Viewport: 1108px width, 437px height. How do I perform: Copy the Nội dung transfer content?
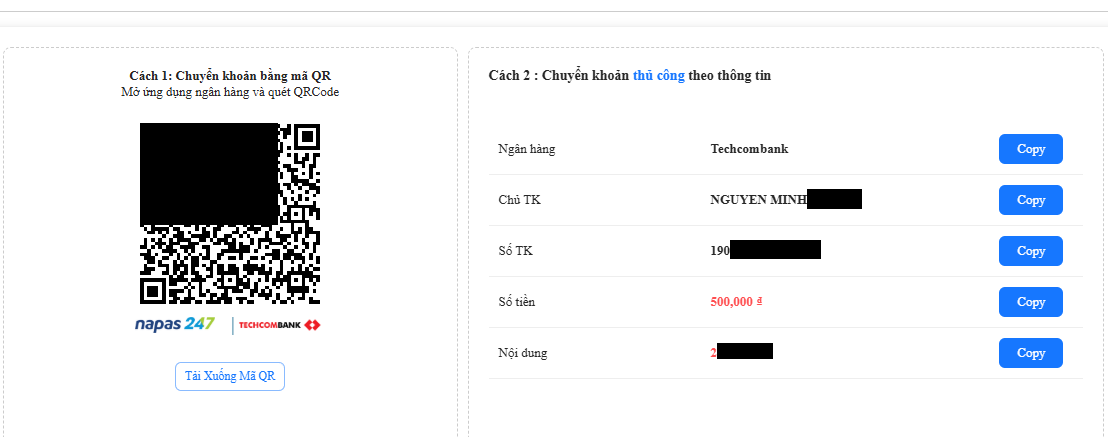coord(1030,353)
